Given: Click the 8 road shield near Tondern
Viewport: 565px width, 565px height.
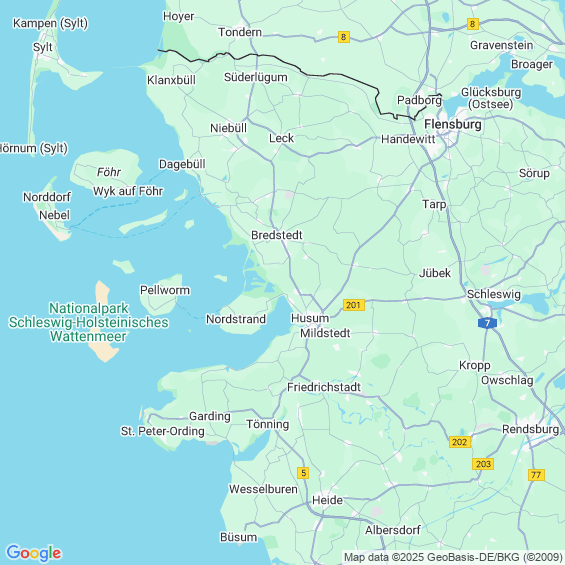Looking at the screenshot, I should (x=344, y=37).
